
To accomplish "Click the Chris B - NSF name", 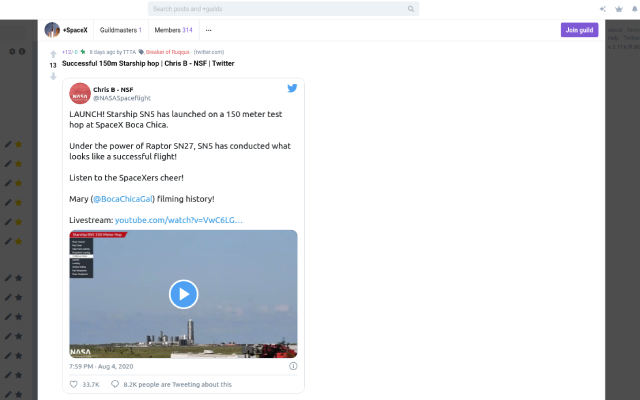I will coord(113,90).
